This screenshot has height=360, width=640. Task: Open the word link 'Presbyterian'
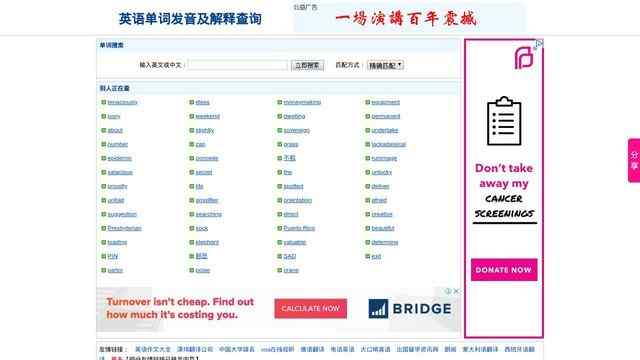tap(124, 228)
